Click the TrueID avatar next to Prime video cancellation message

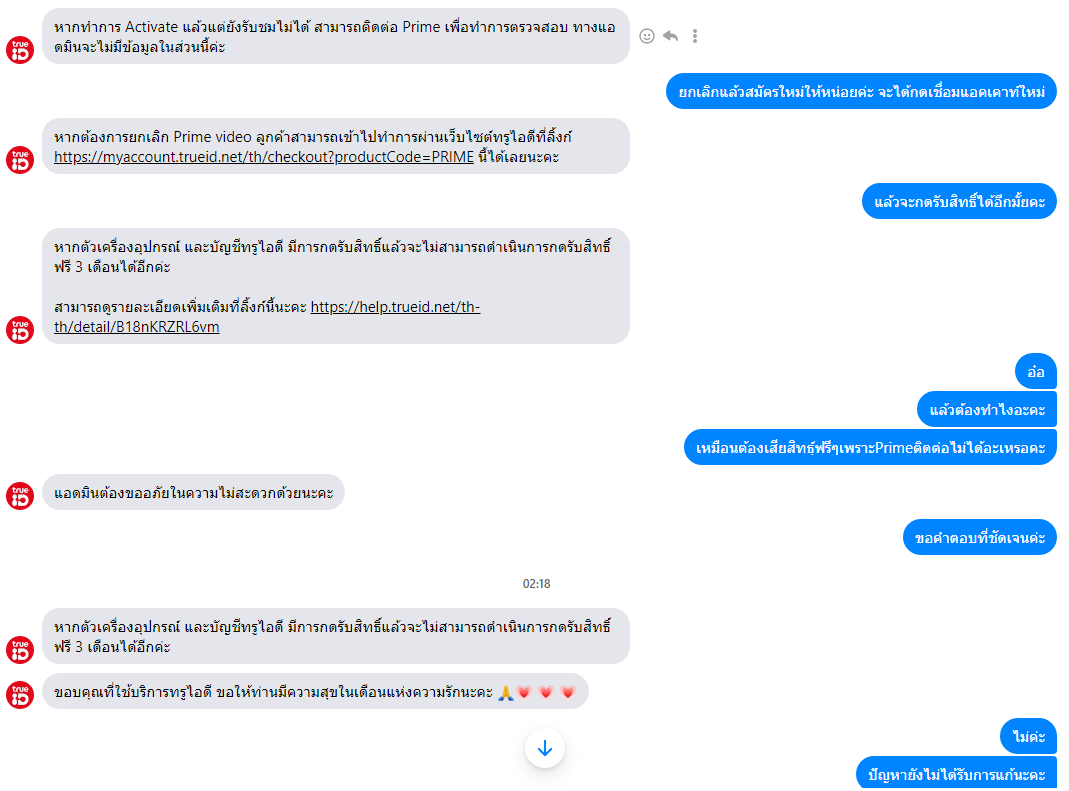pos(20,160)
